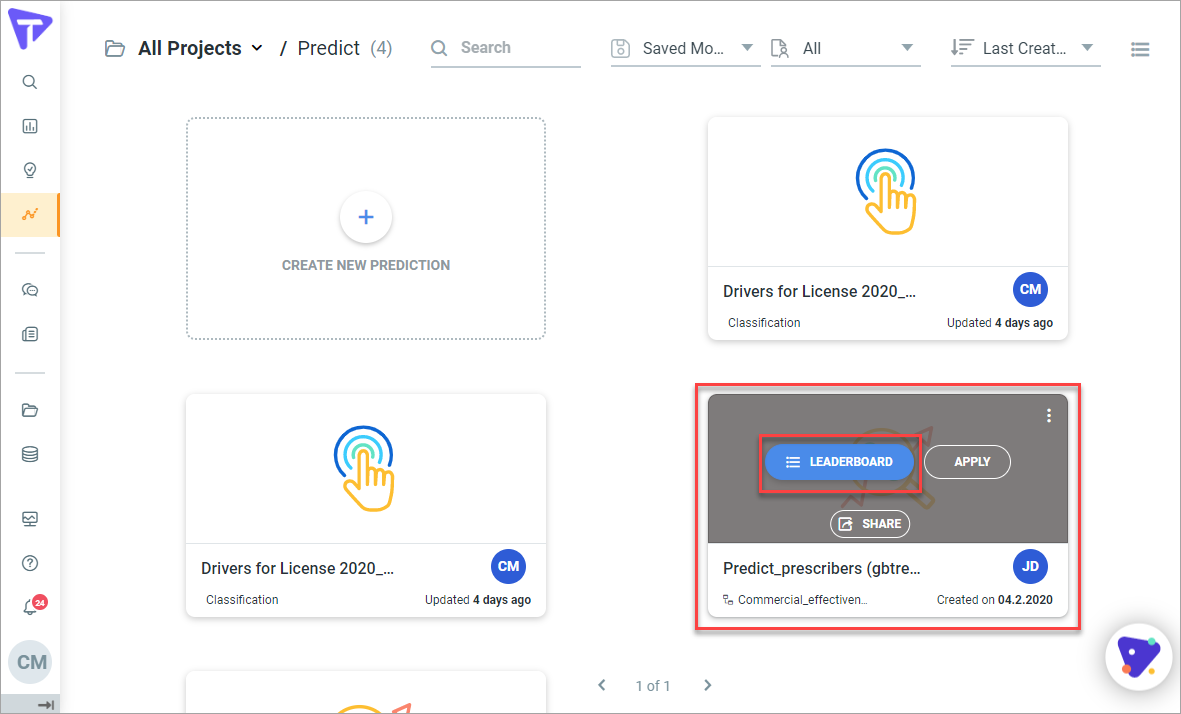Switch to list view icon

(x=1140, y=50)
